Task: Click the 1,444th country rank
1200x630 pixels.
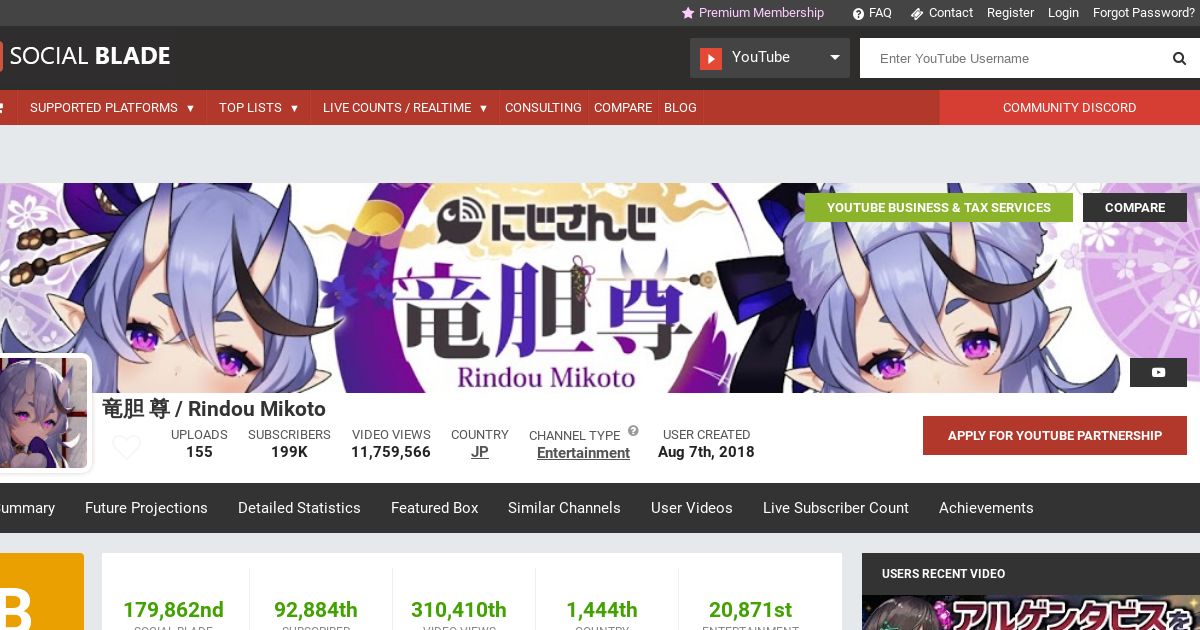Action: click(602, 610)
